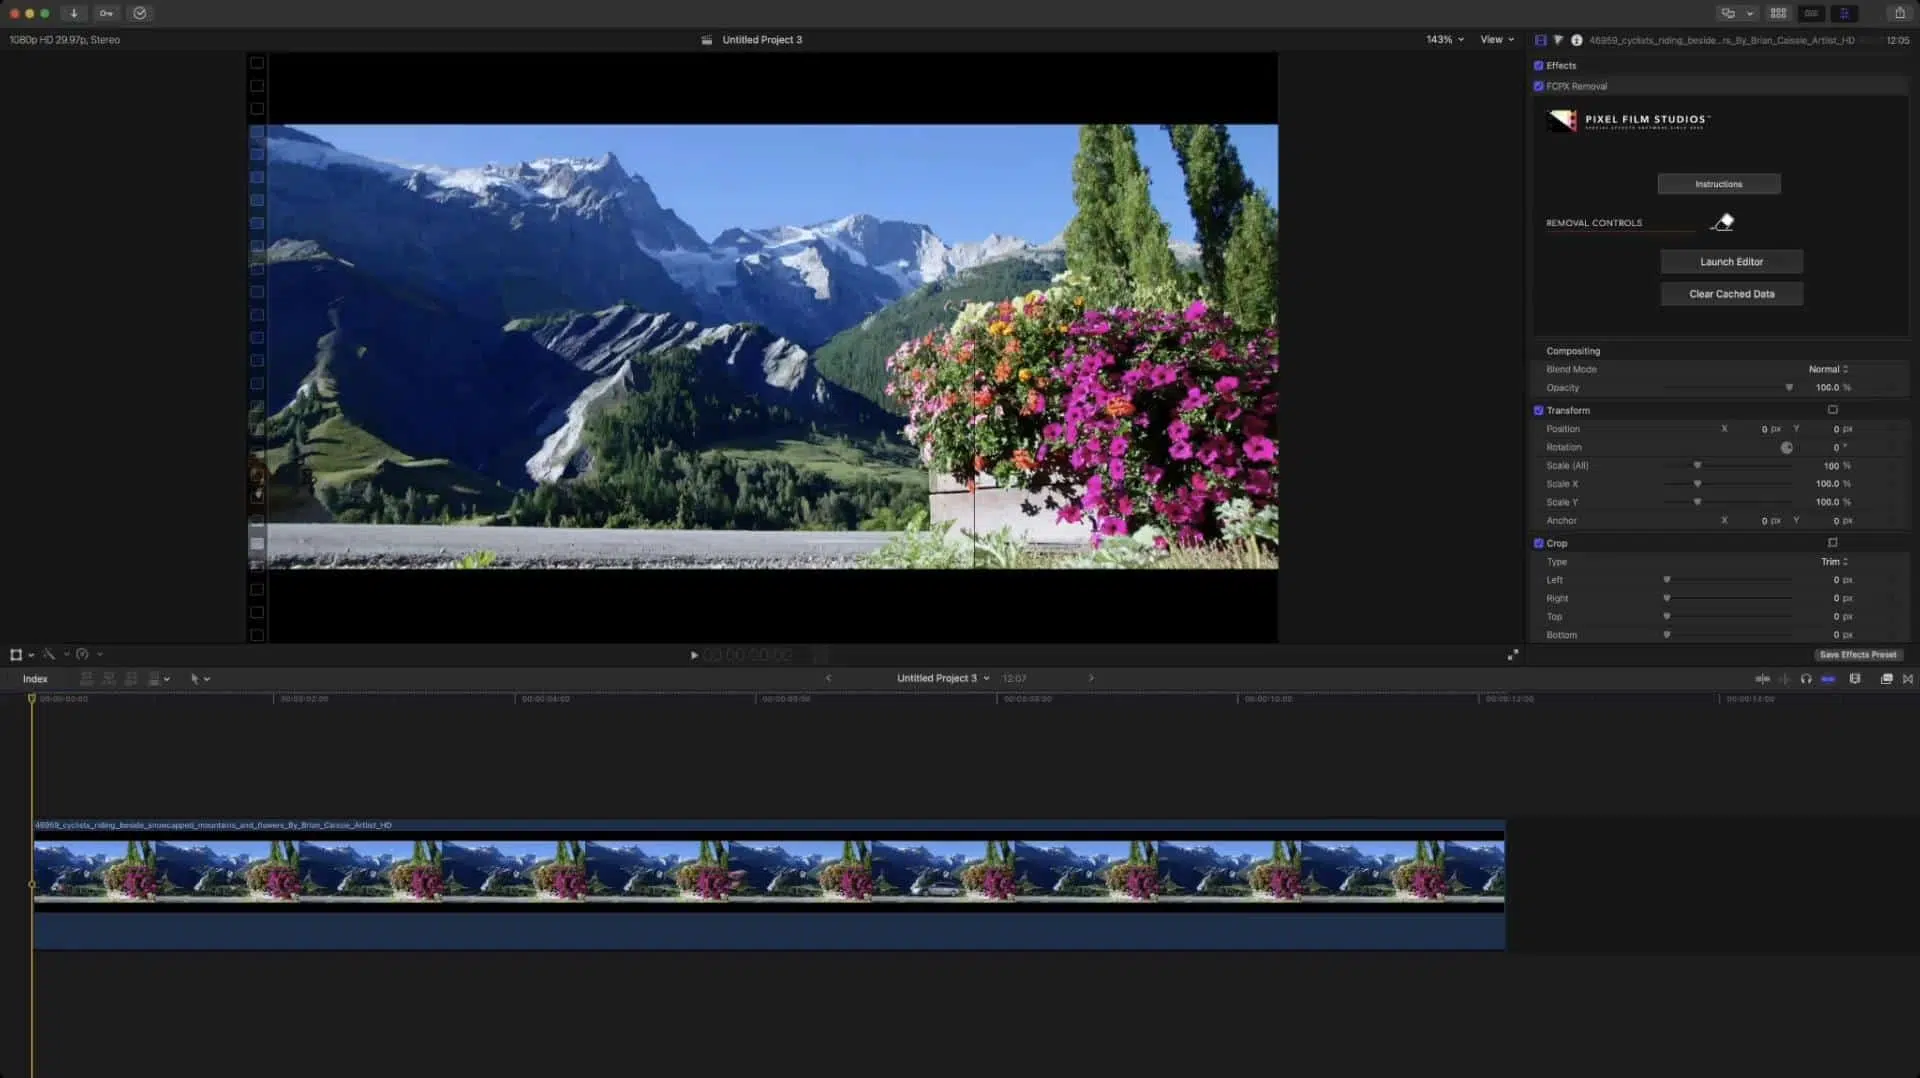Switch to the Video inspector tab icon
Screen dimensions: 1920x1078
(x=1540, y=40)
